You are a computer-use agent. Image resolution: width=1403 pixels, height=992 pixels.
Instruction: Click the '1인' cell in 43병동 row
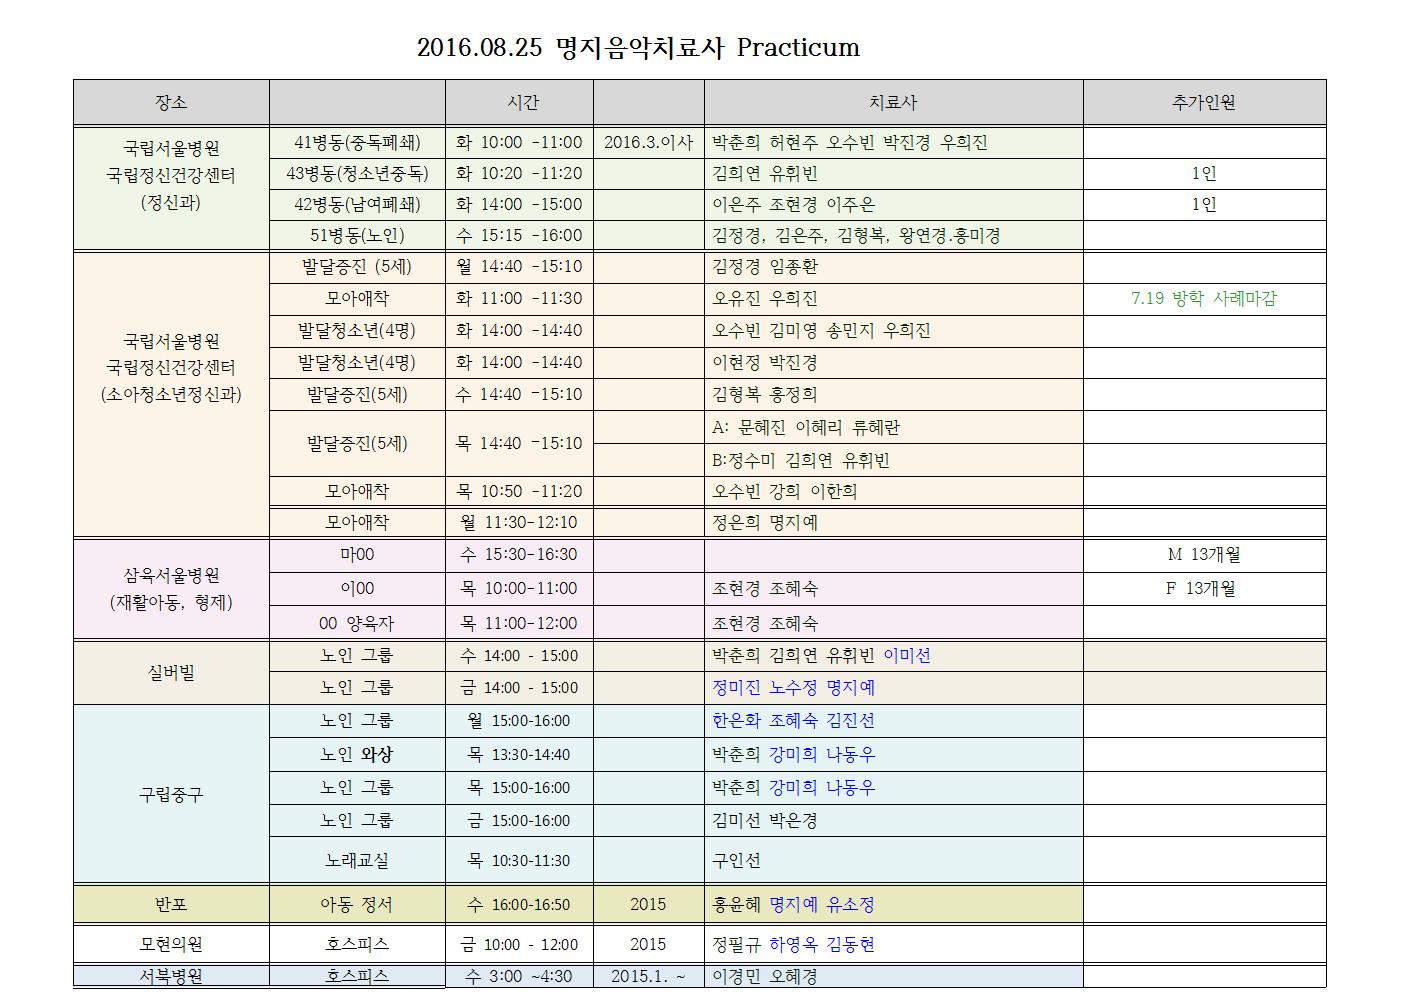point(1204,174)
